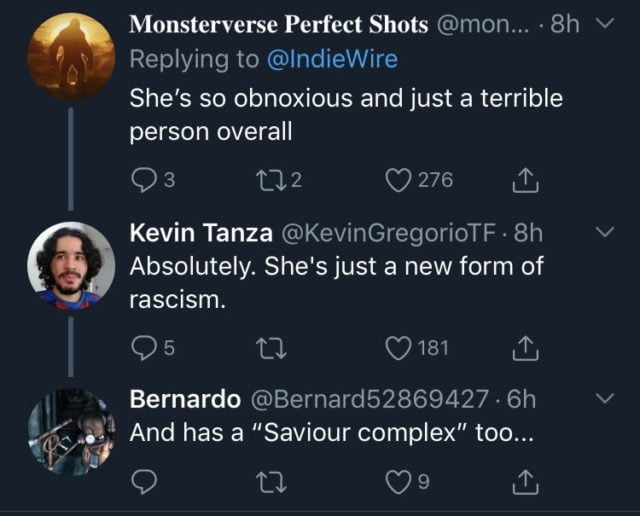
Task: View Kevin Tanza's profile picture
Action: click(x=70, y=266)
